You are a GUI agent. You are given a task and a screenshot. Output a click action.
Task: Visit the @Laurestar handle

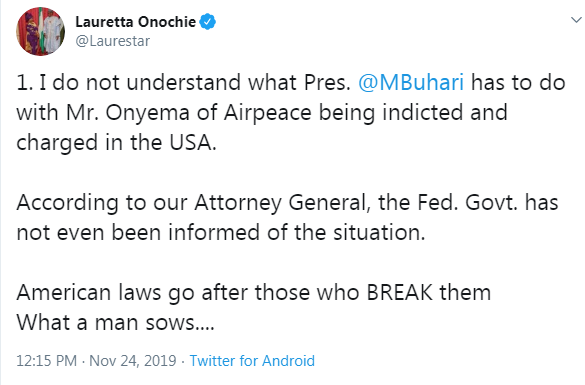pyautogui.click(x=112, y=41)
